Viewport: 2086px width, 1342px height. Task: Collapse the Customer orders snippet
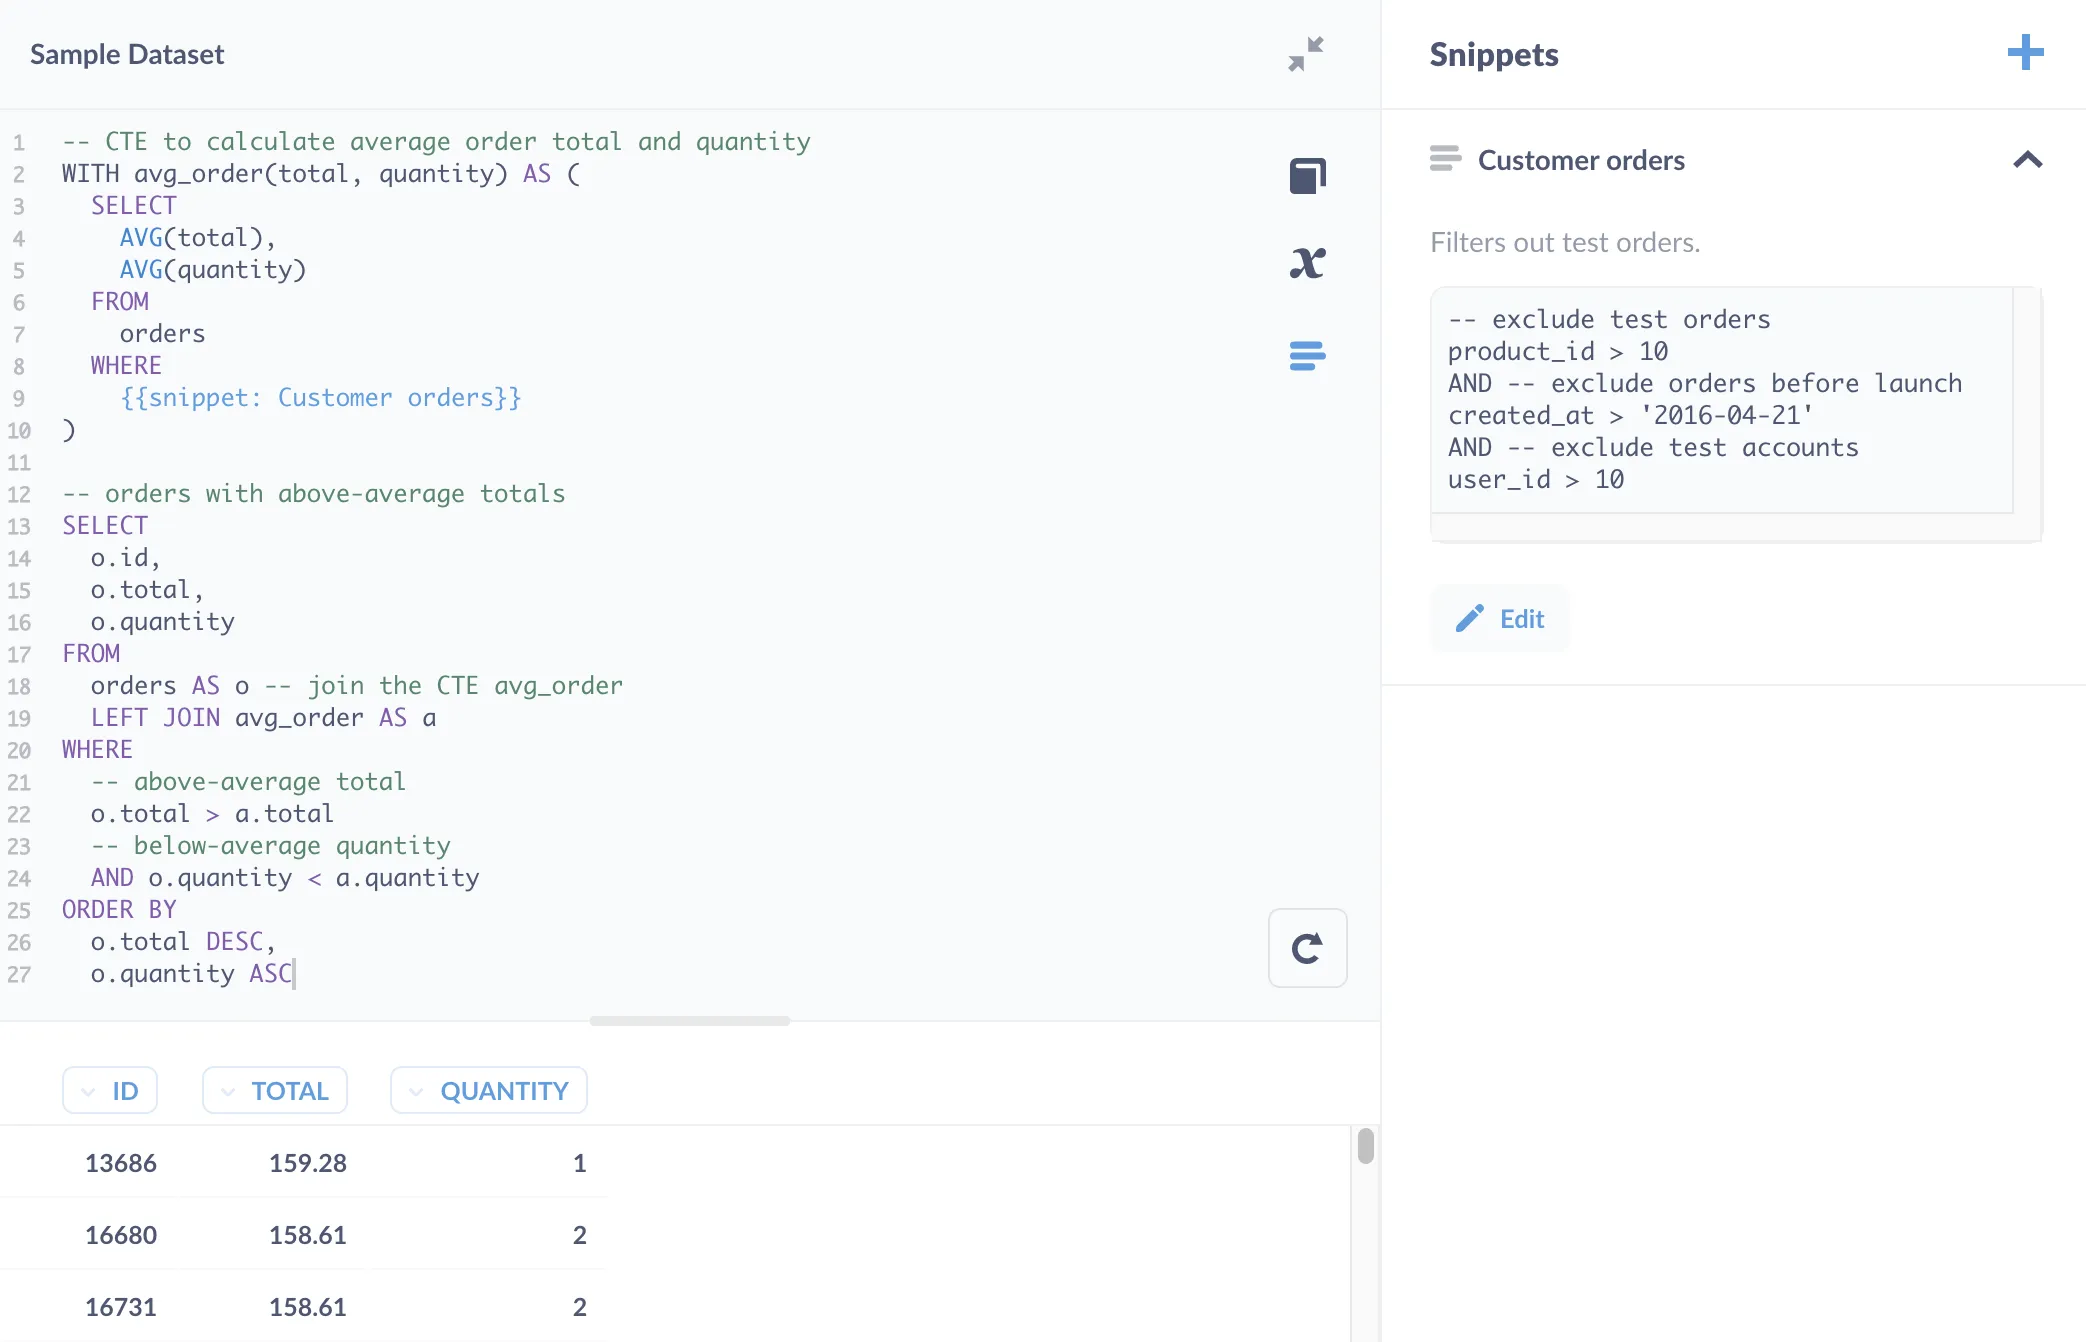pyautogui.click(x=2028, y=160)
